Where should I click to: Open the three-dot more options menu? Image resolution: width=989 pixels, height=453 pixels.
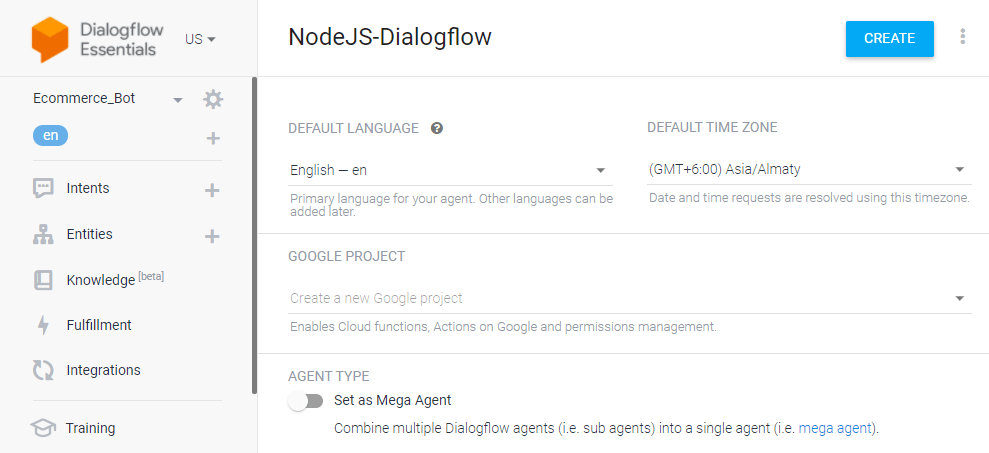[x=962, y=37]
